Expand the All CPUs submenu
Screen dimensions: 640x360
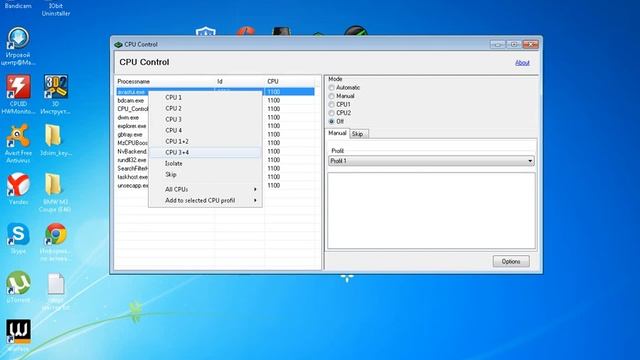pyautogui.click(x=205, y=189)
